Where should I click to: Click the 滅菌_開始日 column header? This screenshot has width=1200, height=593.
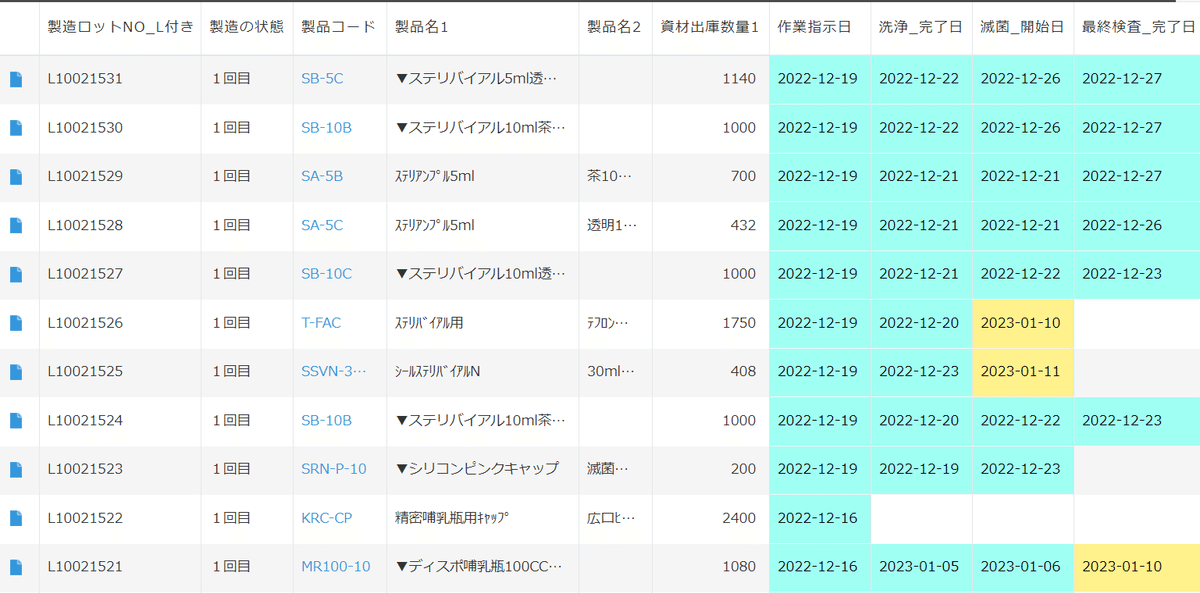coord(1021,27)
